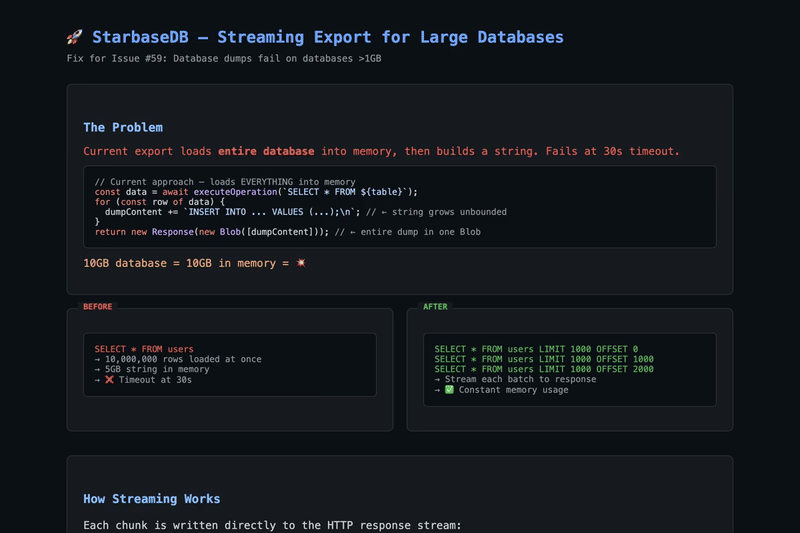Click the 'return new Response(new Blob' code line

(x=288, y=232)
